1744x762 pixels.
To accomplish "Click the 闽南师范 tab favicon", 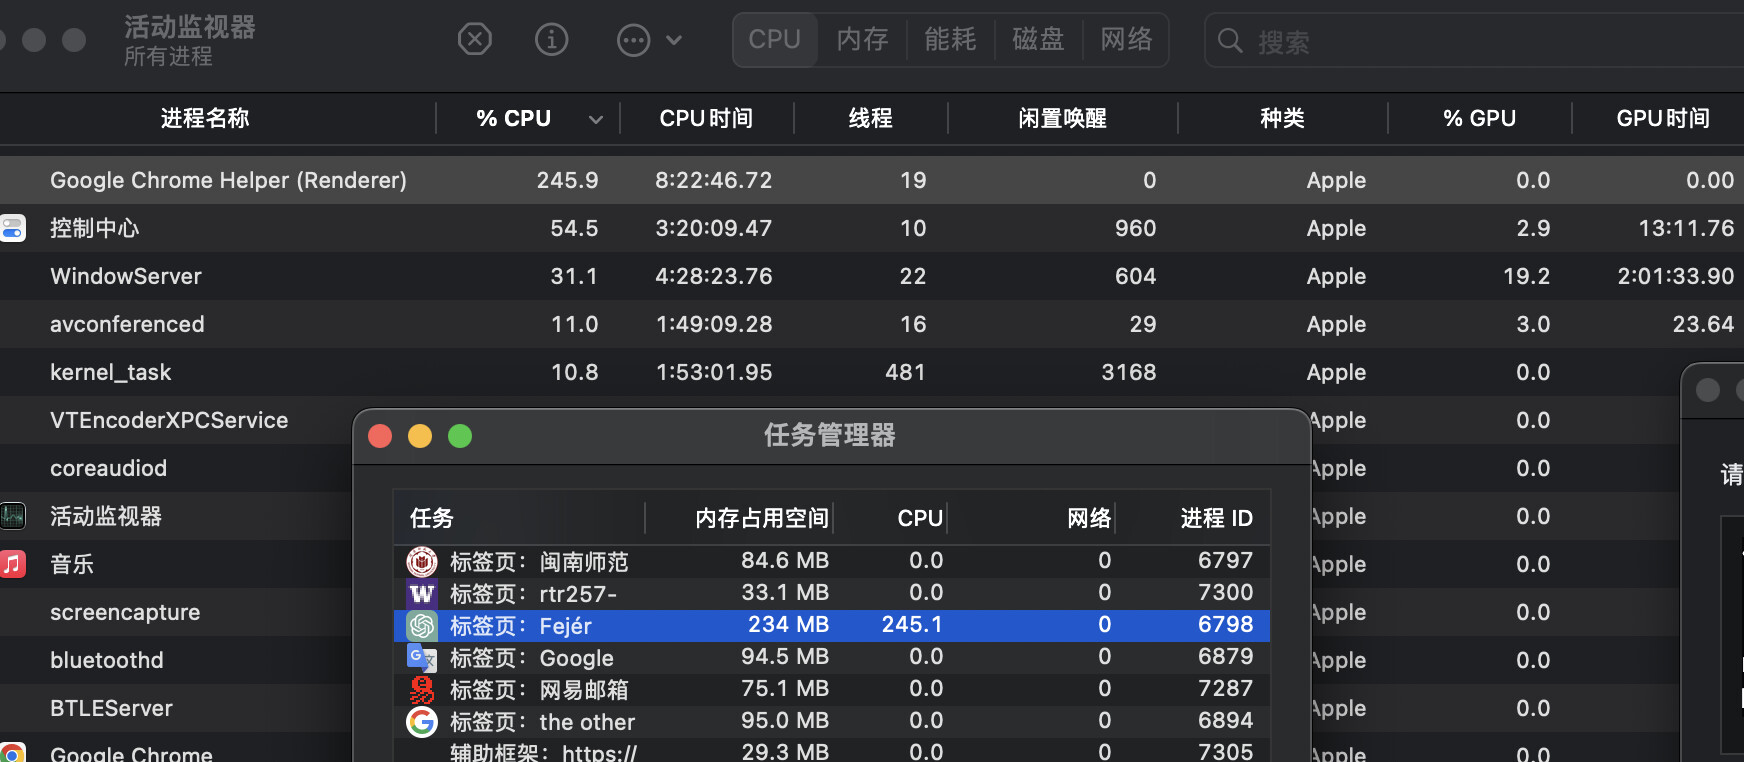I will pos(422,561).
